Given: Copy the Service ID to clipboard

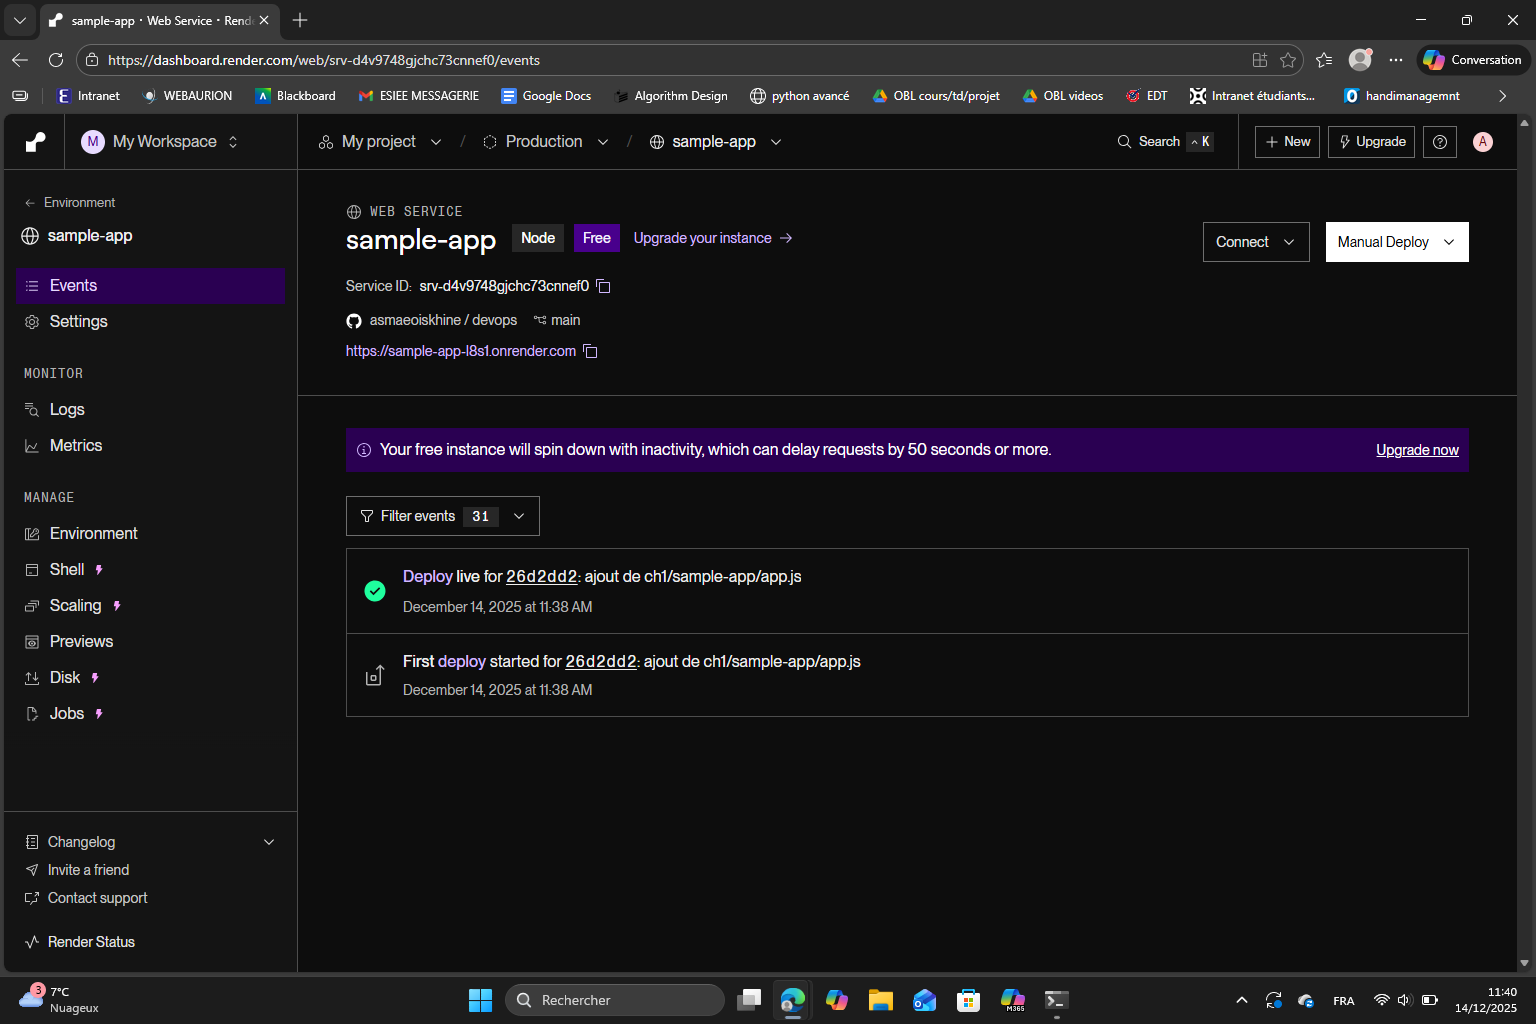Looking at the screenshot, I should pyautogui.click(x=603, y=286).
